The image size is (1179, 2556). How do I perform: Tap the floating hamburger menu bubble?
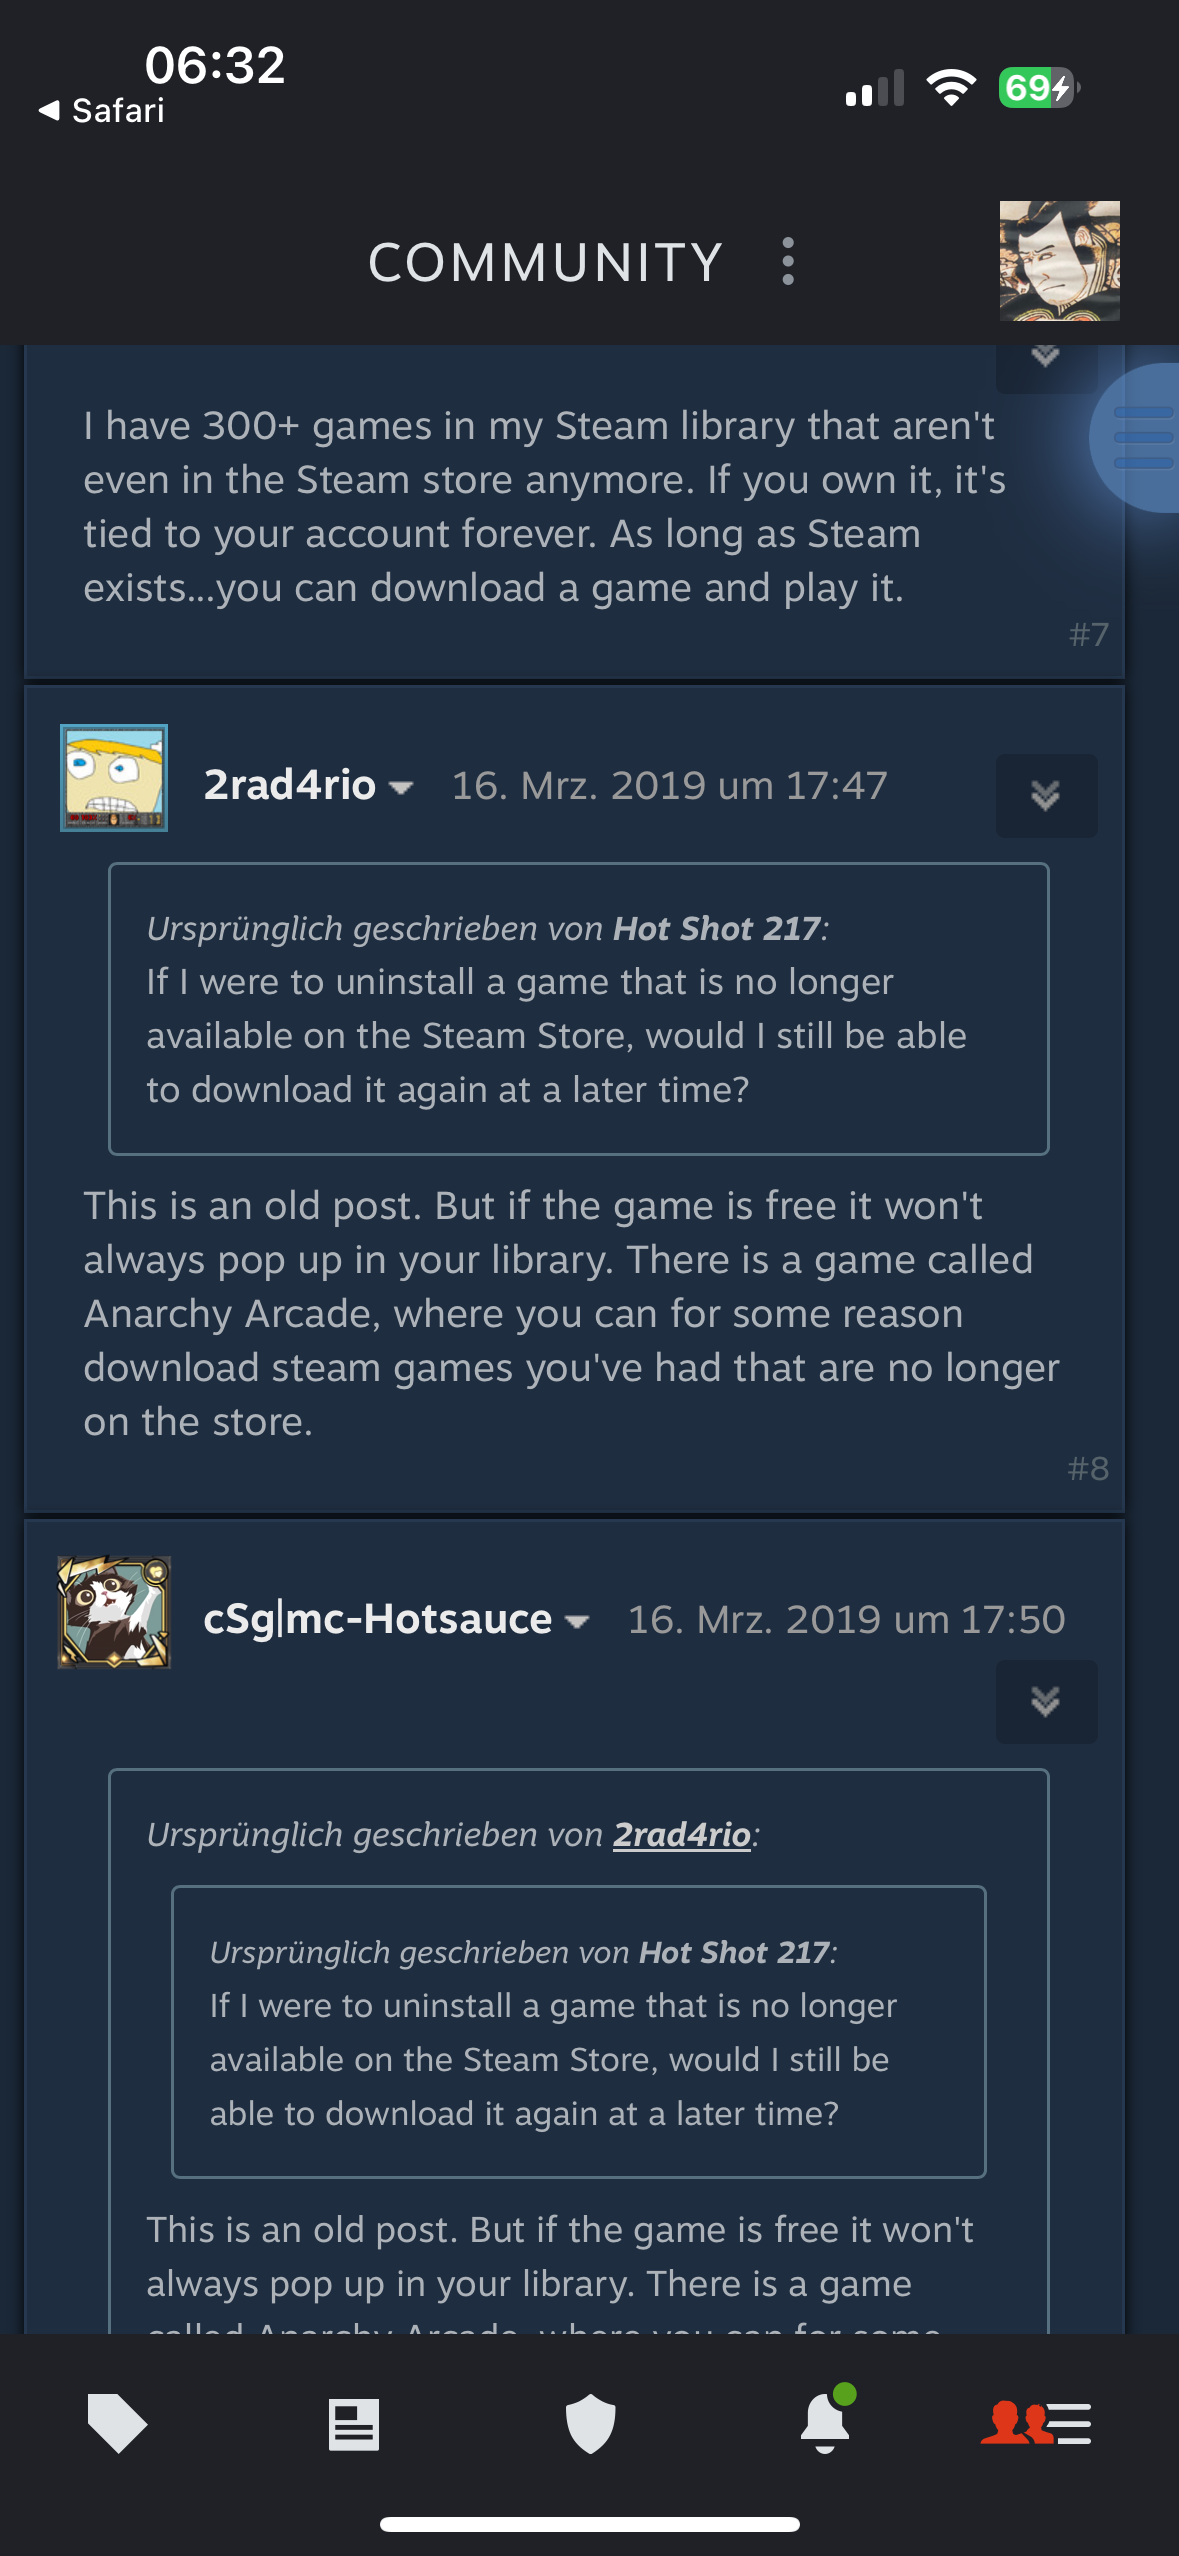point(1140,438)
